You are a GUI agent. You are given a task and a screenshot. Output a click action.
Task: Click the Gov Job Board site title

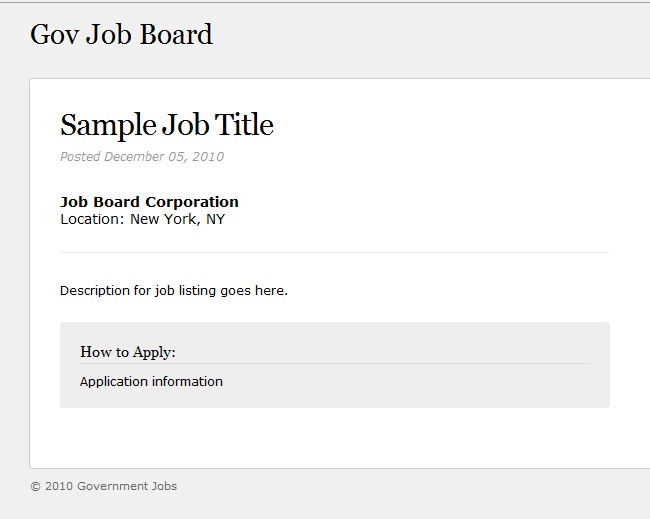coord(121,34)
